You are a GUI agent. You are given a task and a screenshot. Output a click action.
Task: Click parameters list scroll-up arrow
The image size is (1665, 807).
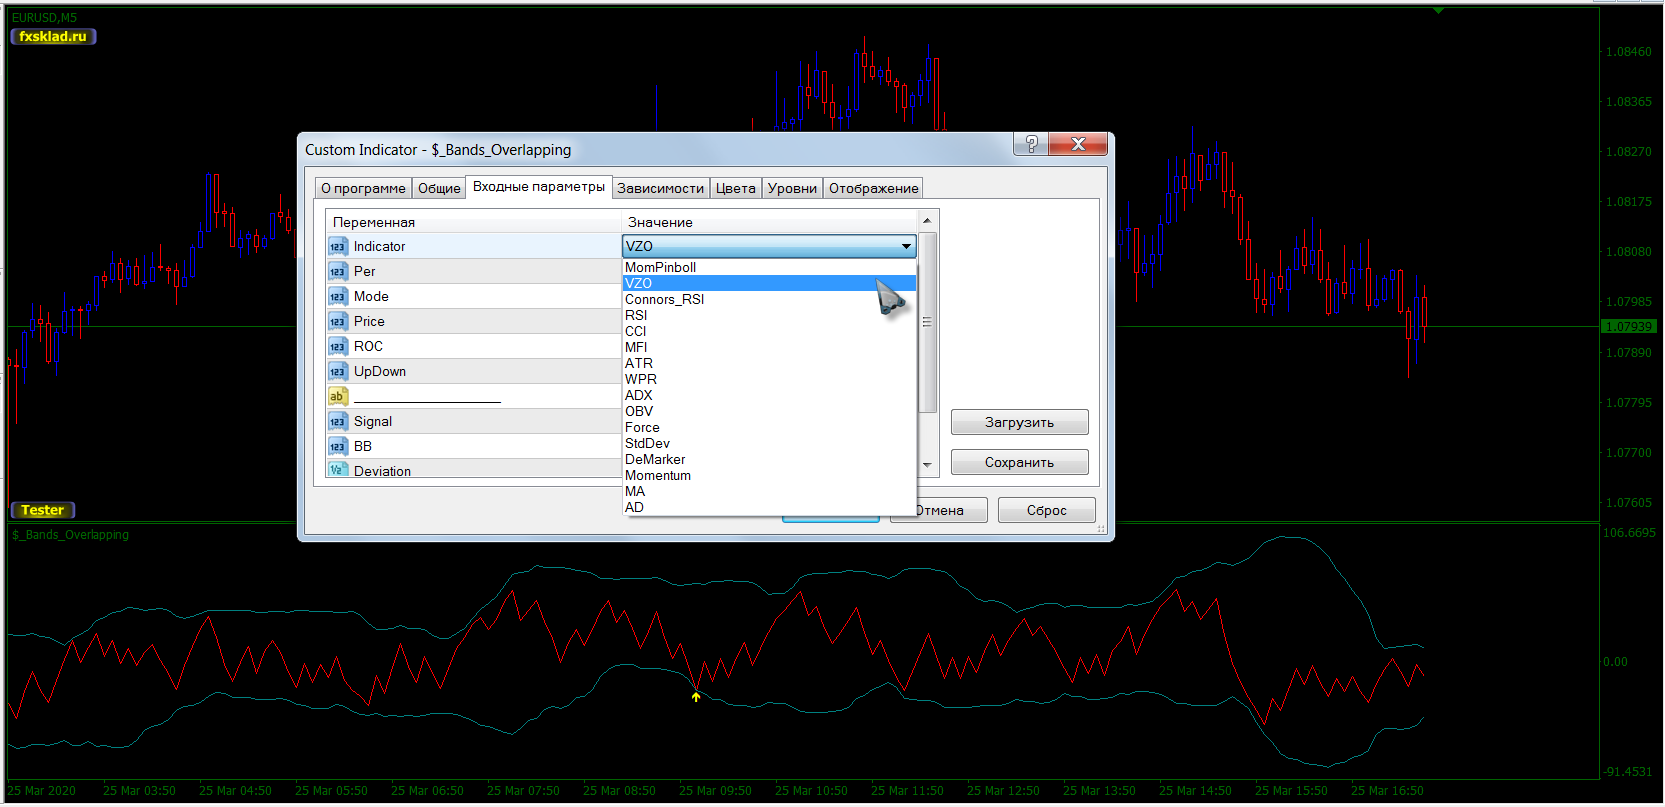tap(927, 221)
